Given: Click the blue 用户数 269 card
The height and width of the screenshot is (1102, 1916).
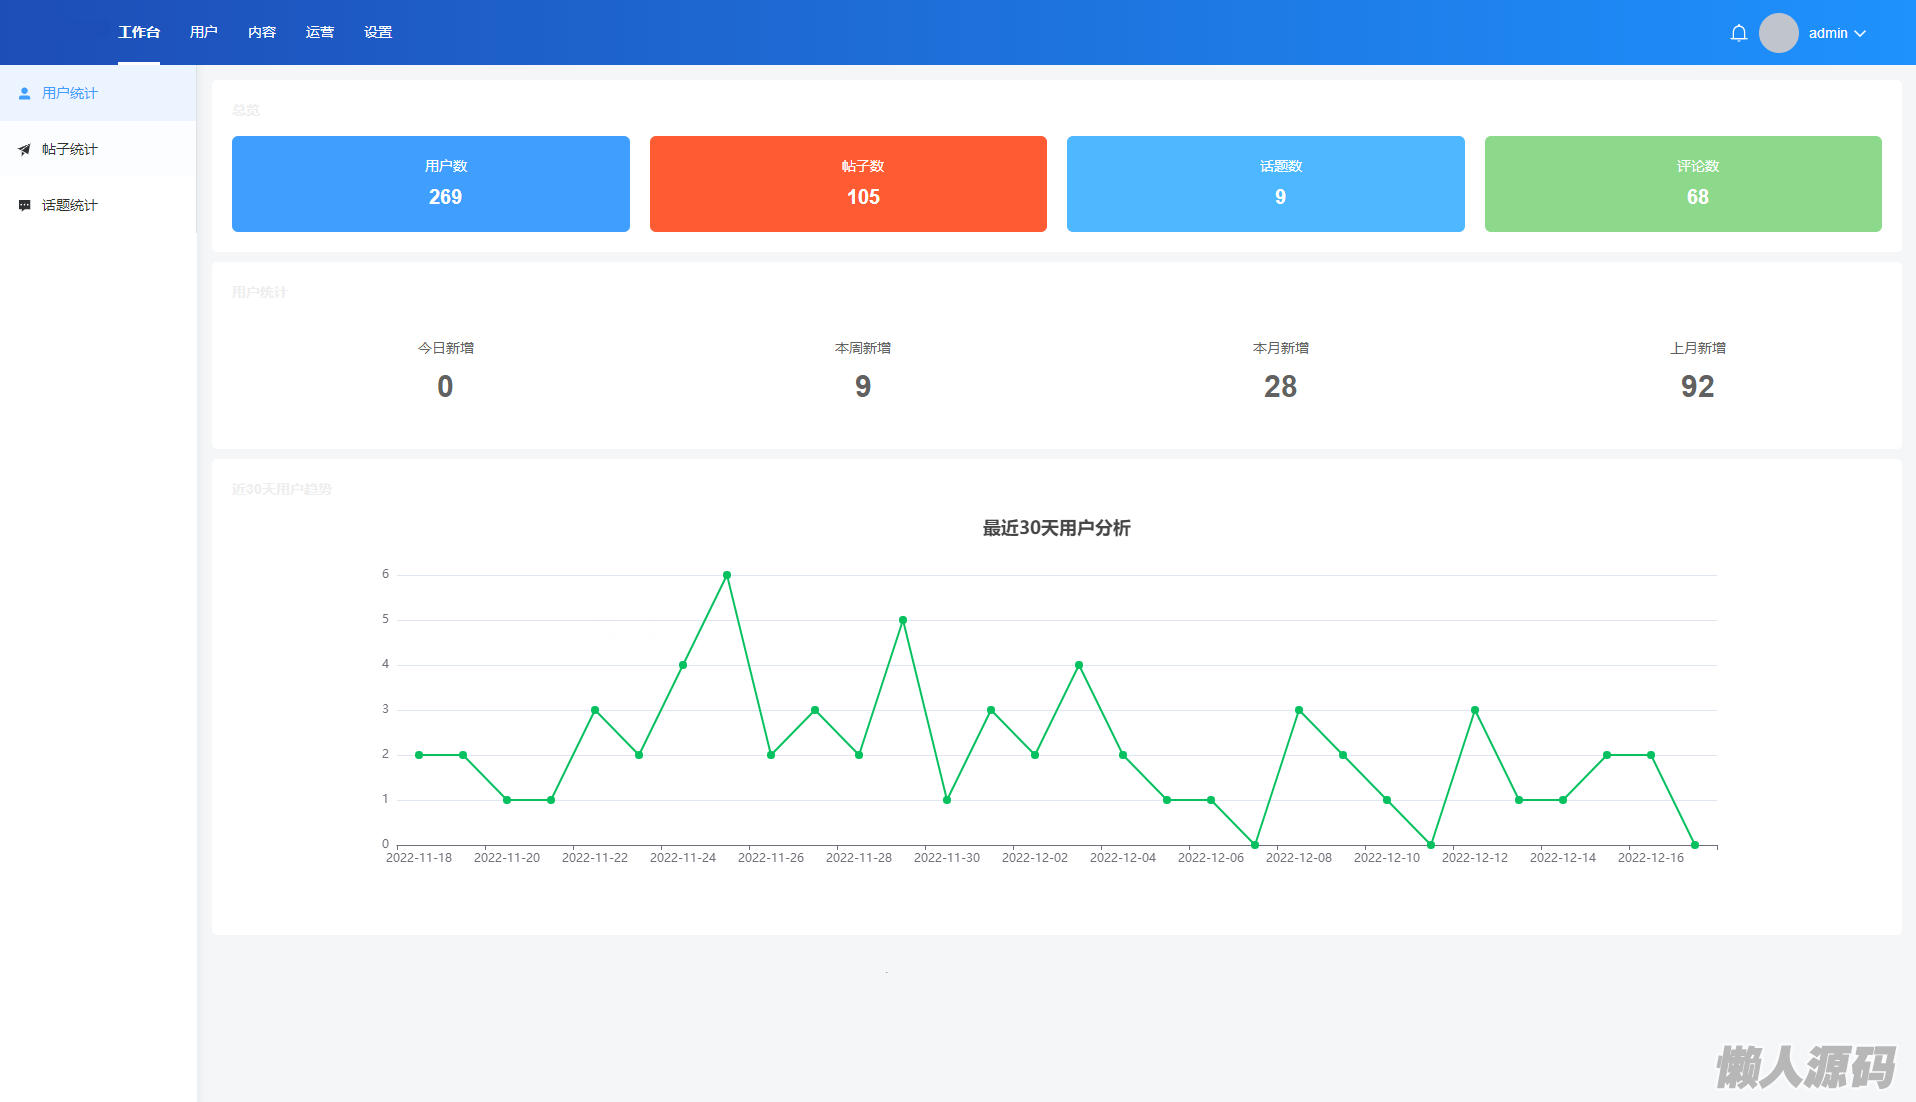Looking at the screenshot, I should (430, 184).
